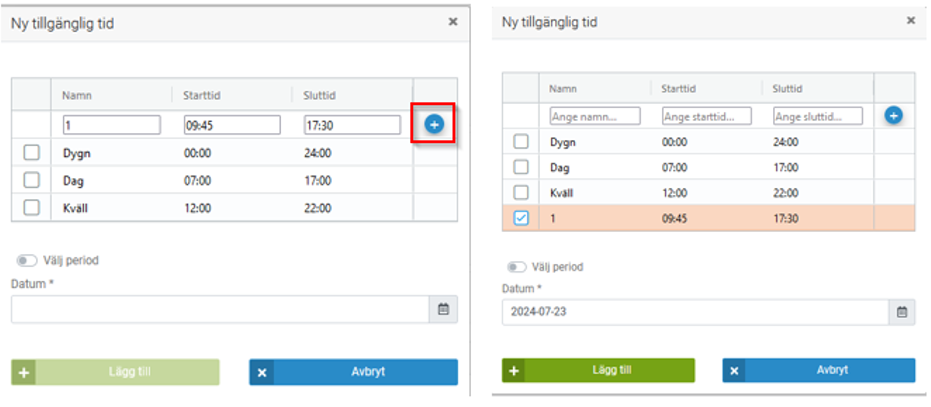Viewport: 931px width, 407px height.
Task: Click the Ange namn input field
Action: [x=595, y=116]
